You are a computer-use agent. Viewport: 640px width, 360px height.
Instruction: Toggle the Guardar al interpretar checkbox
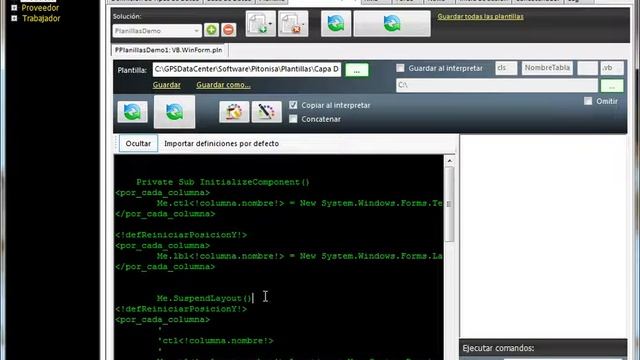click(x=400, y=68)
